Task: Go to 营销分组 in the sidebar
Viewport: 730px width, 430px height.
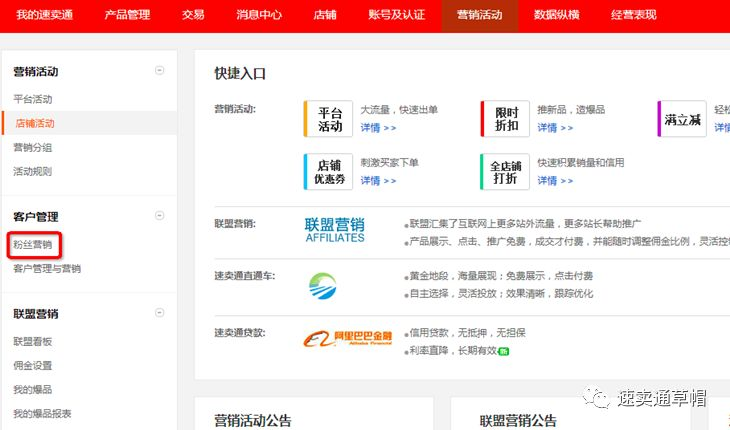Action: (33, 148)
